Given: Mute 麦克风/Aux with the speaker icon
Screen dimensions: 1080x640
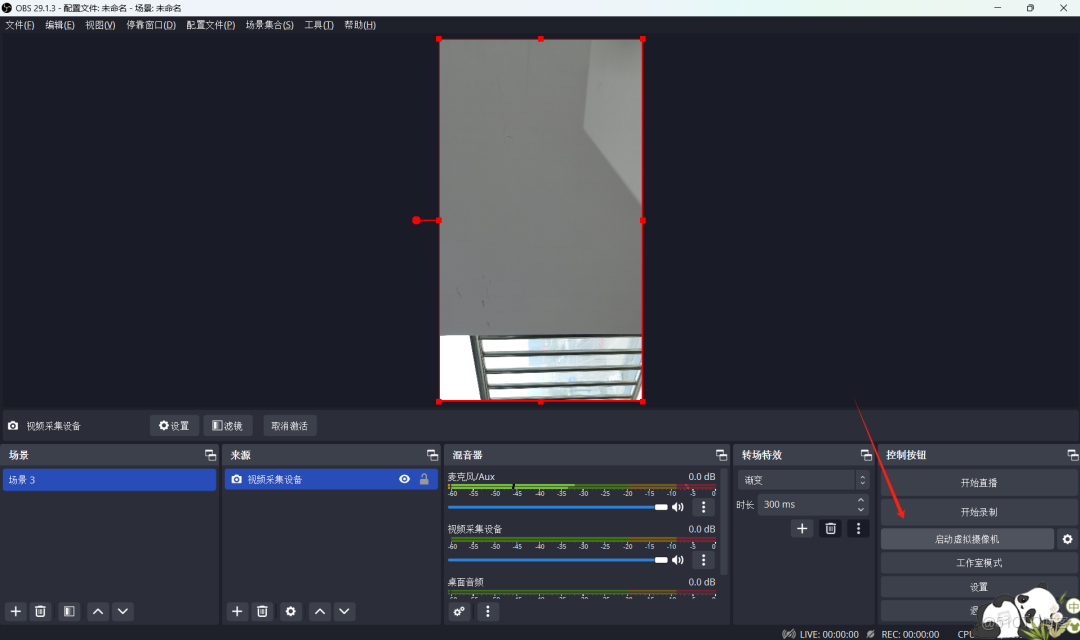Looking at the screenshot, I should (678, 506).
